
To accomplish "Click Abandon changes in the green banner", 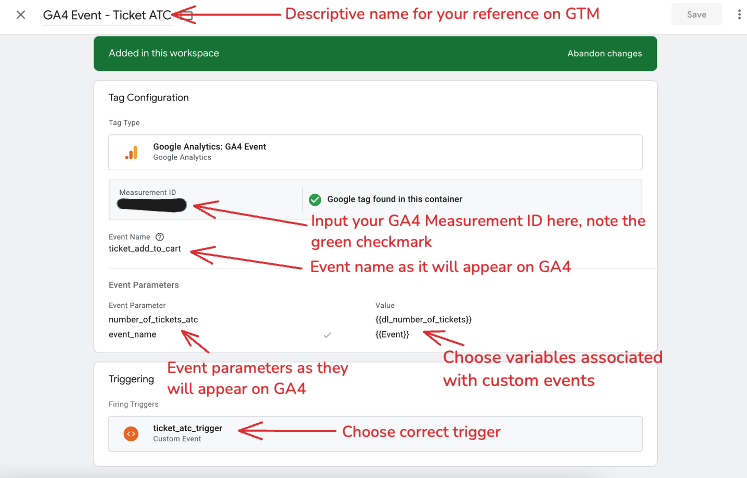I will pyautogui.click(x=605, y=53).
